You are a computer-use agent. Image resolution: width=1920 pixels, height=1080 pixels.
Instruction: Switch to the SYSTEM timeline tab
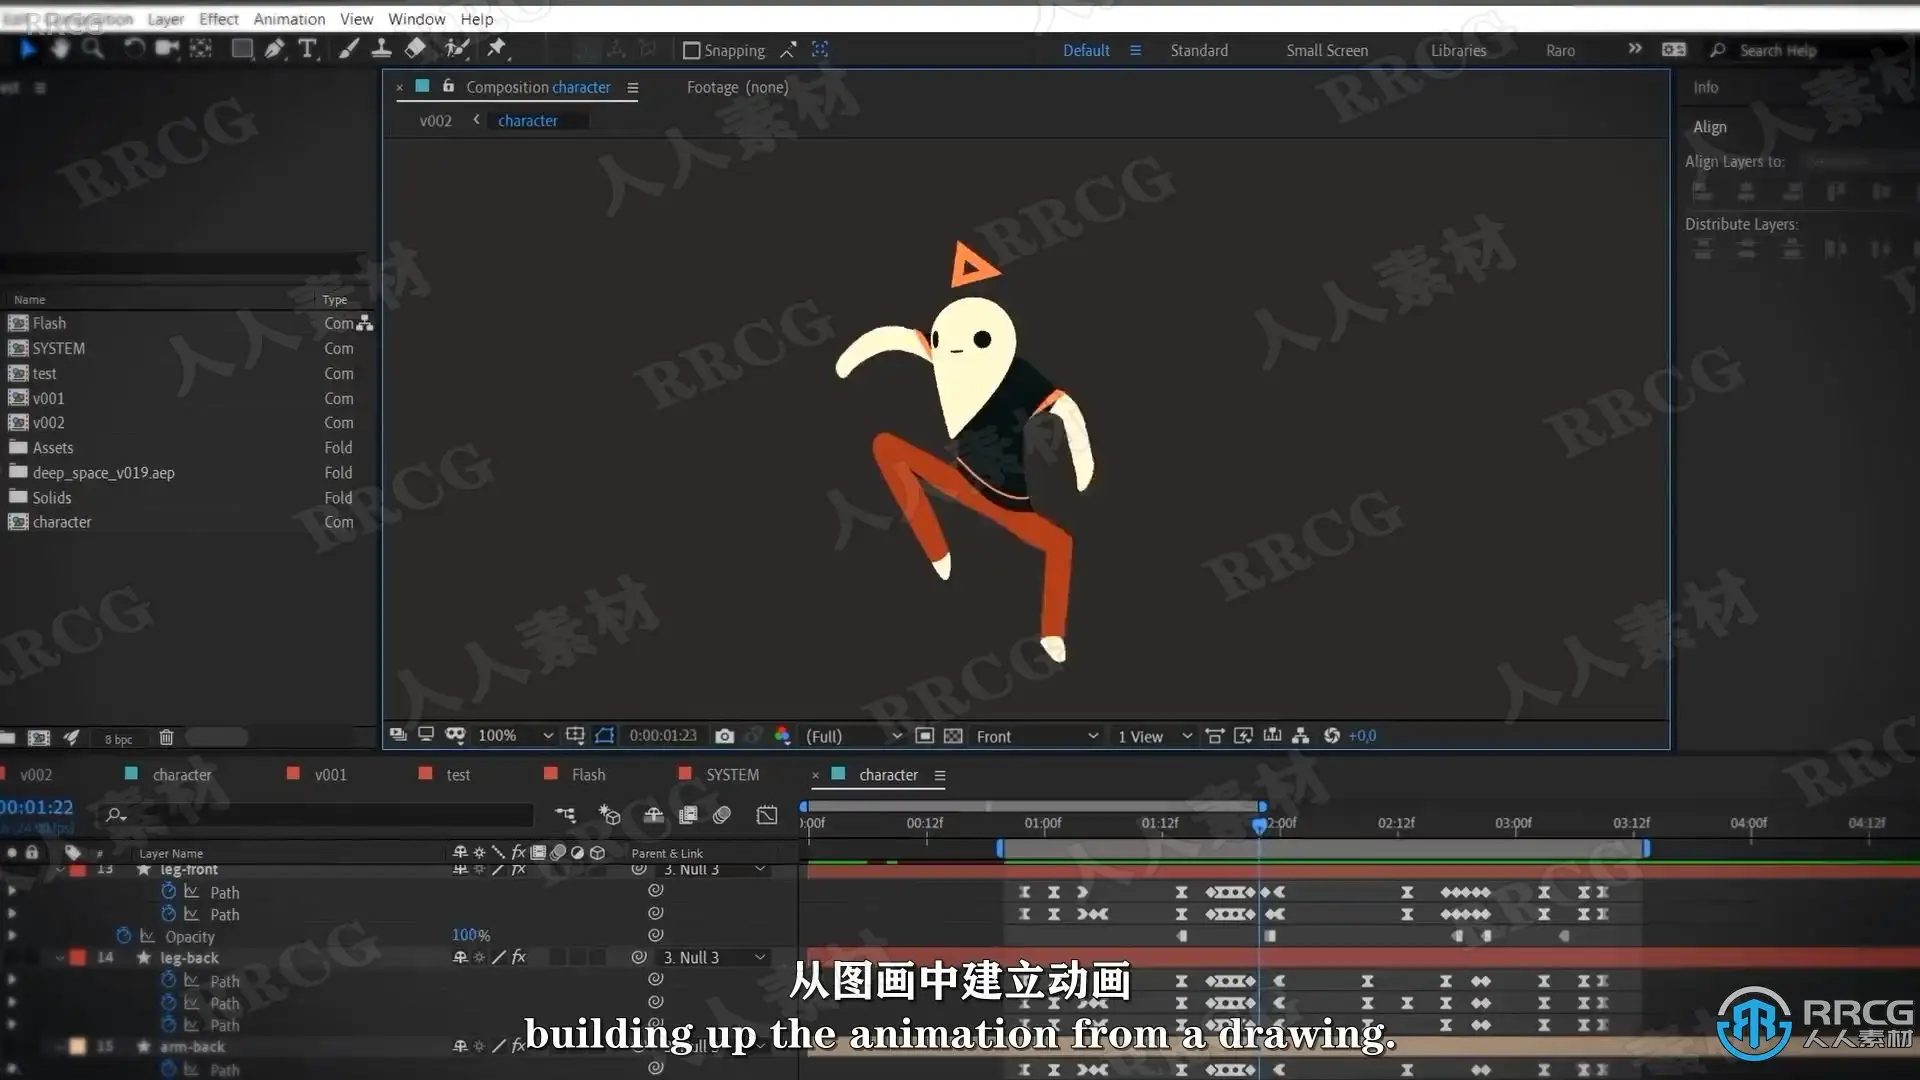point(732,775)
